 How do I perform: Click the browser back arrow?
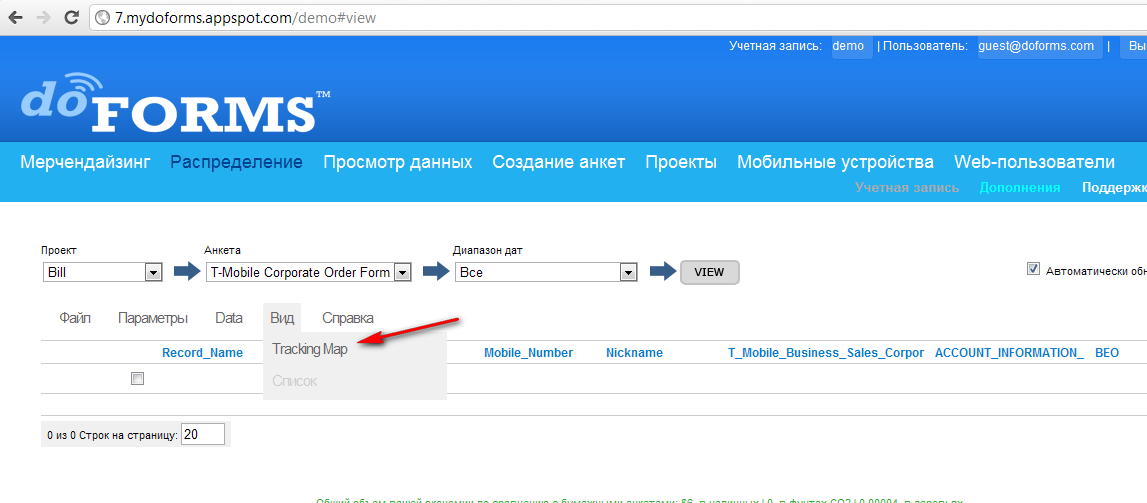tap(17, 17)
